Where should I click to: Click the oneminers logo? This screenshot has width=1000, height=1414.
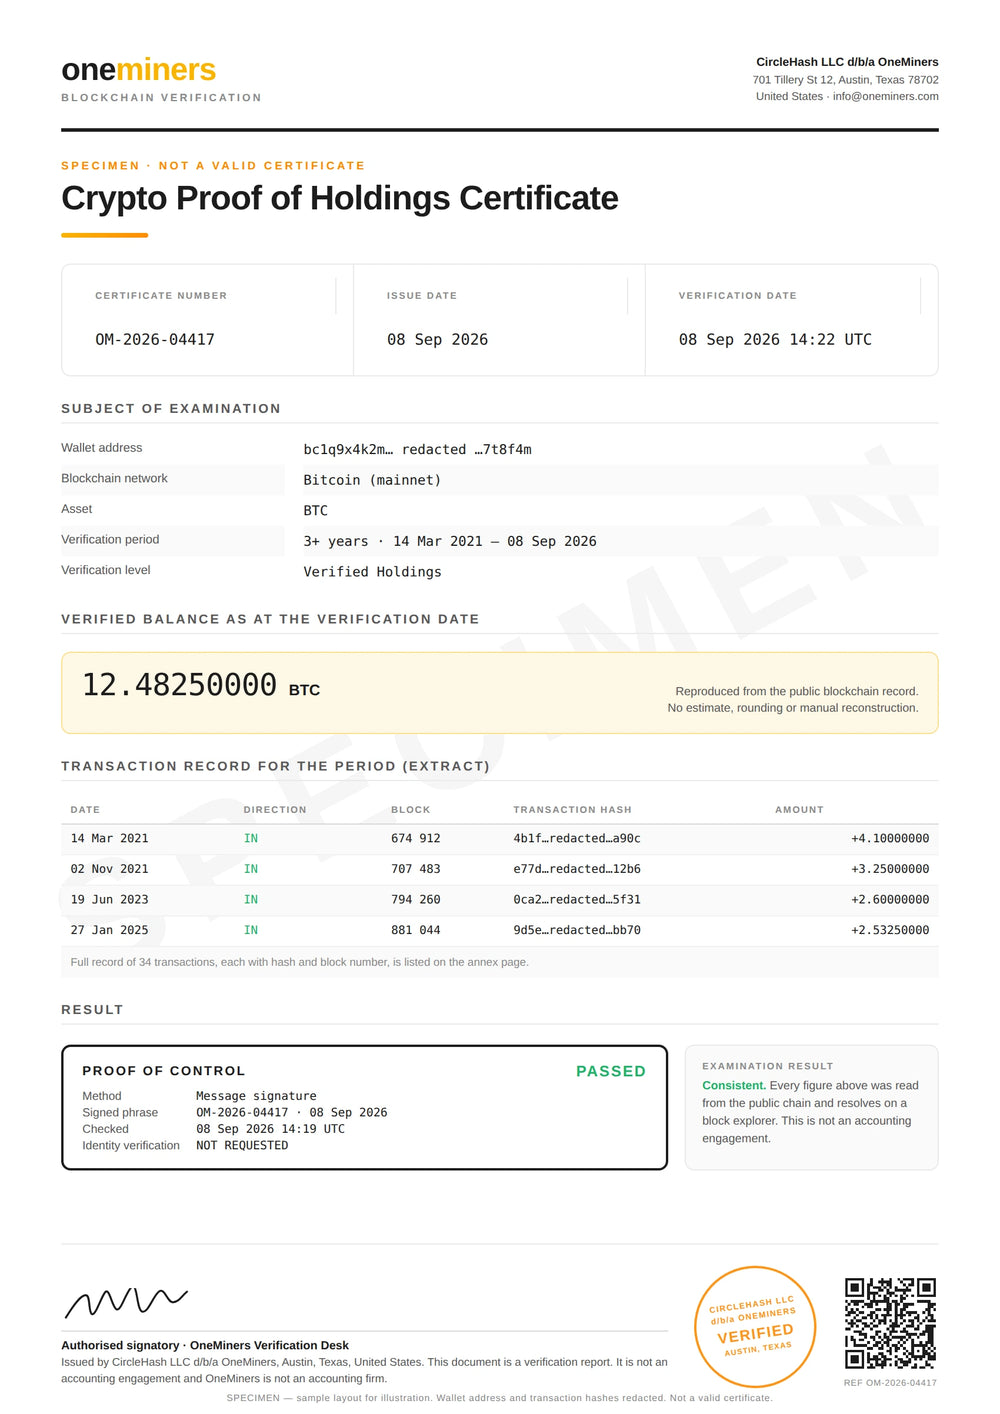[x=139, y=70]
